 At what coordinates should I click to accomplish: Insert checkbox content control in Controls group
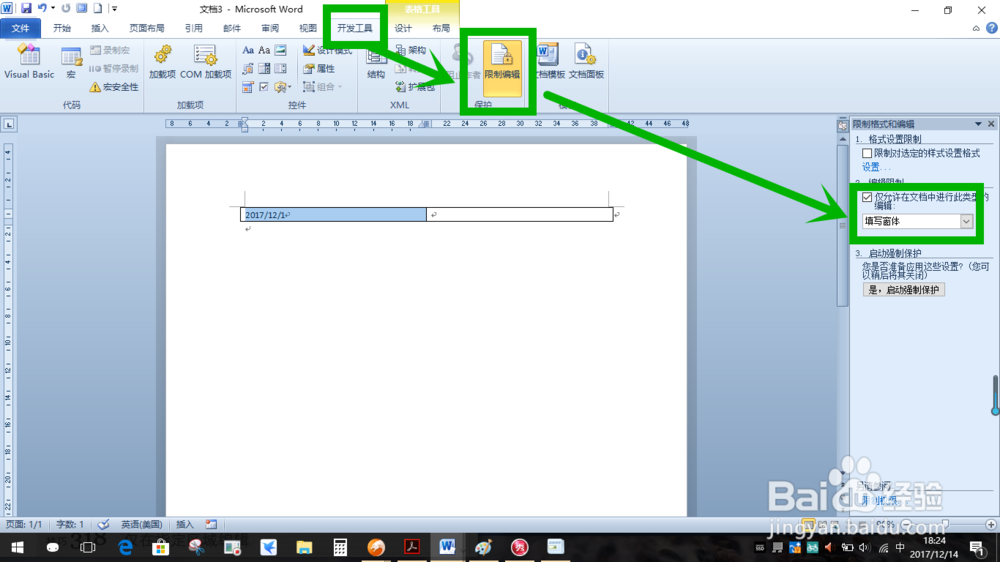click(264, 87)
